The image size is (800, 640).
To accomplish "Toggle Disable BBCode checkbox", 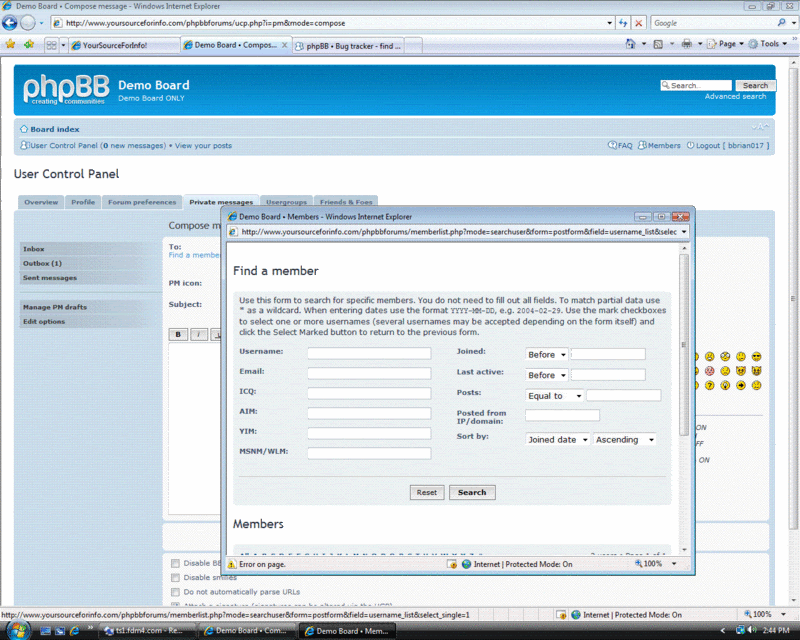I will (176, 563).
